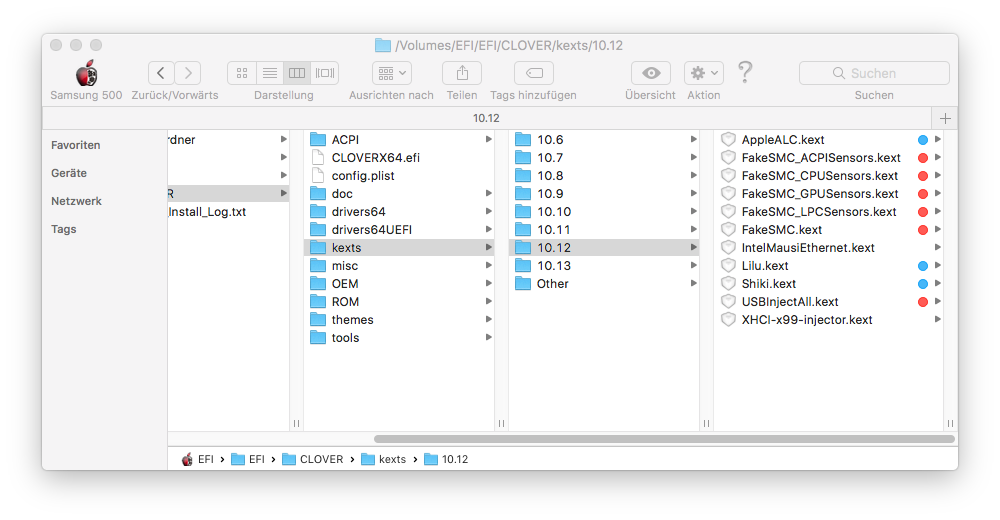Viewport: 1000px width, 520px height.
Task: Jump to kexts in path bar
Action: coord(383,459)
